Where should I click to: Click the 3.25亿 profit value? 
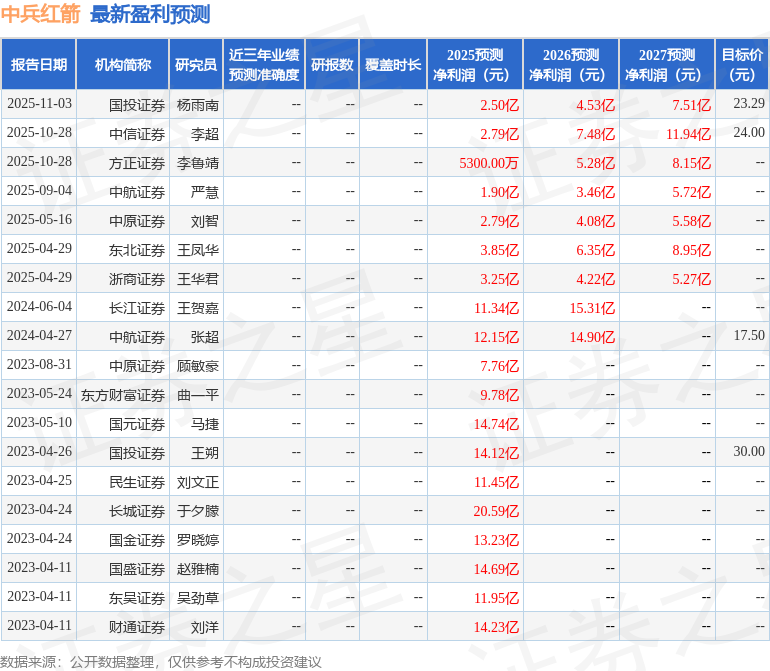[499, 279]
